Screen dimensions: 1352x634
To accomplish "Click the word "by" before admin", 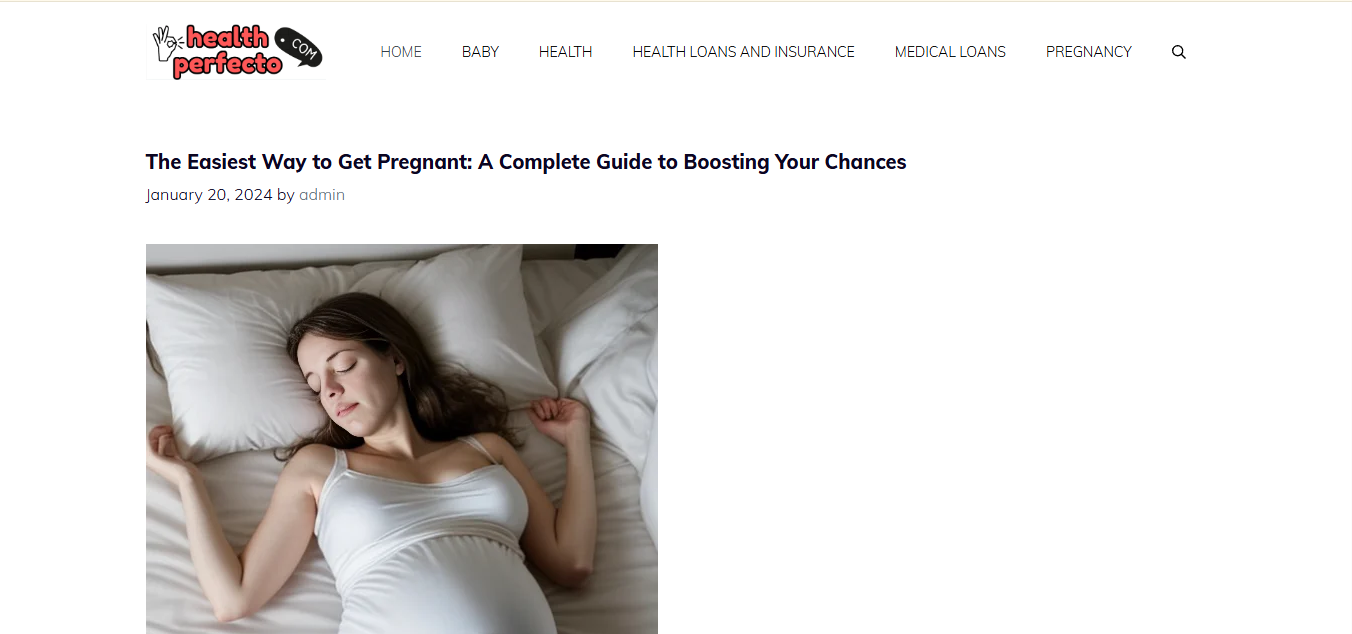I will point(286,195).
